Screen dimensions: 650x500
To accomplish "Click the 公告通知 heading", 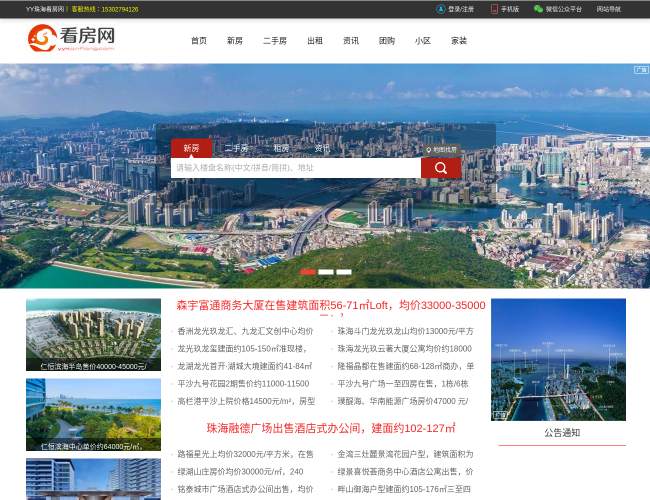I will (x=562, y=433).
